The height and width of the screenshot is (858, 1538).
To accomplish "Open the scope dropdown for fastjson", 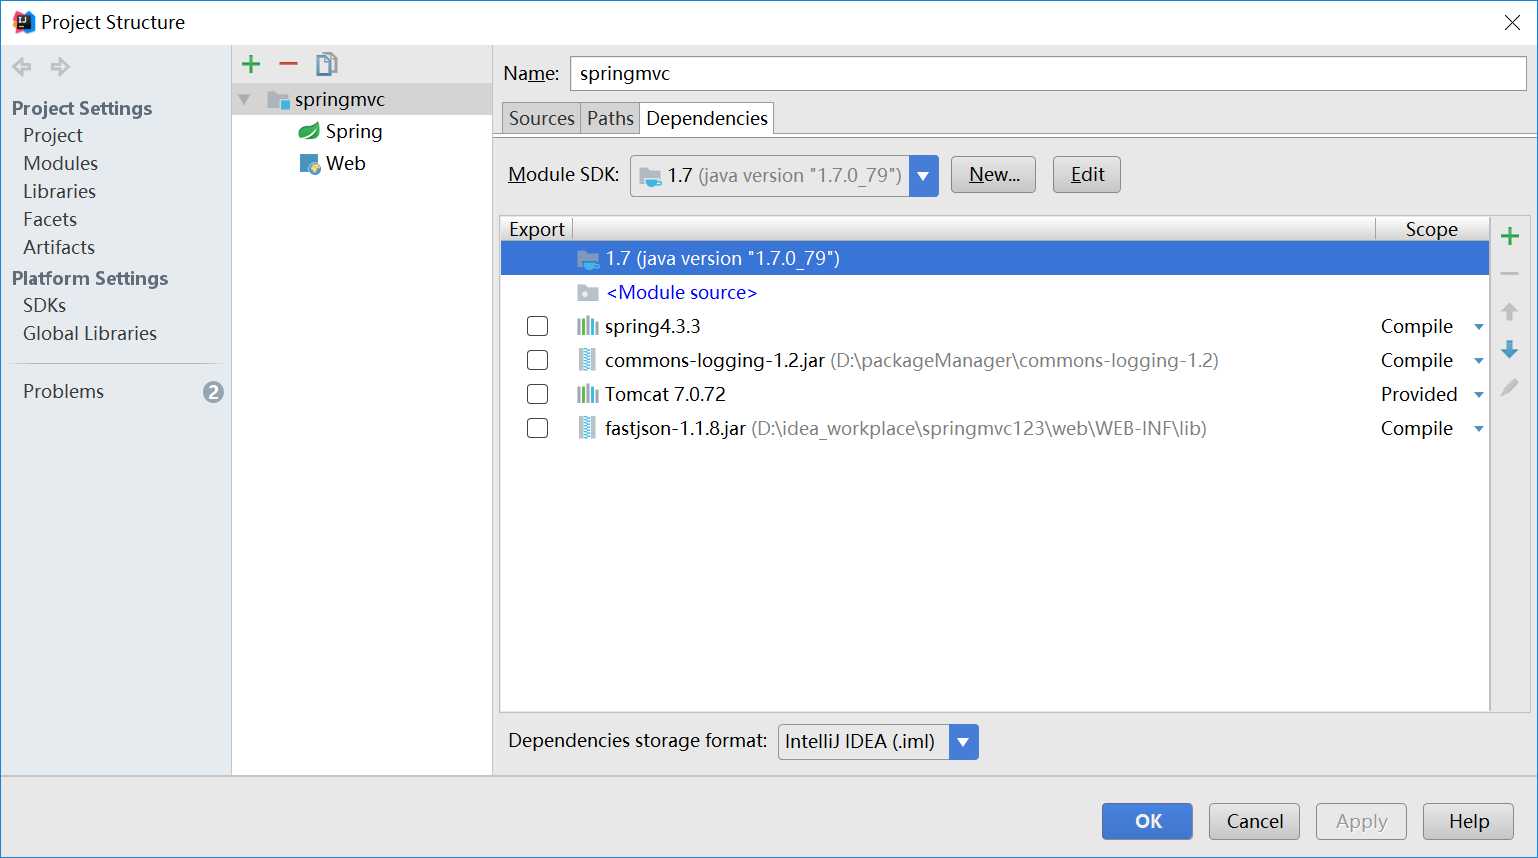I will [x=1478, y=429].
